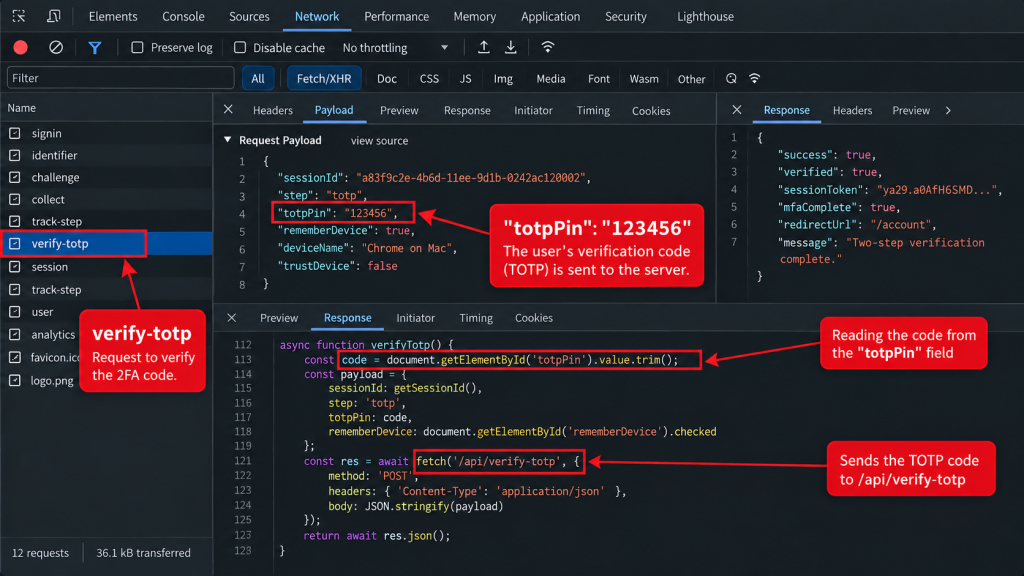Close the right Response pane with X
Screen dimensions: 1024x576
click(737, 110)
